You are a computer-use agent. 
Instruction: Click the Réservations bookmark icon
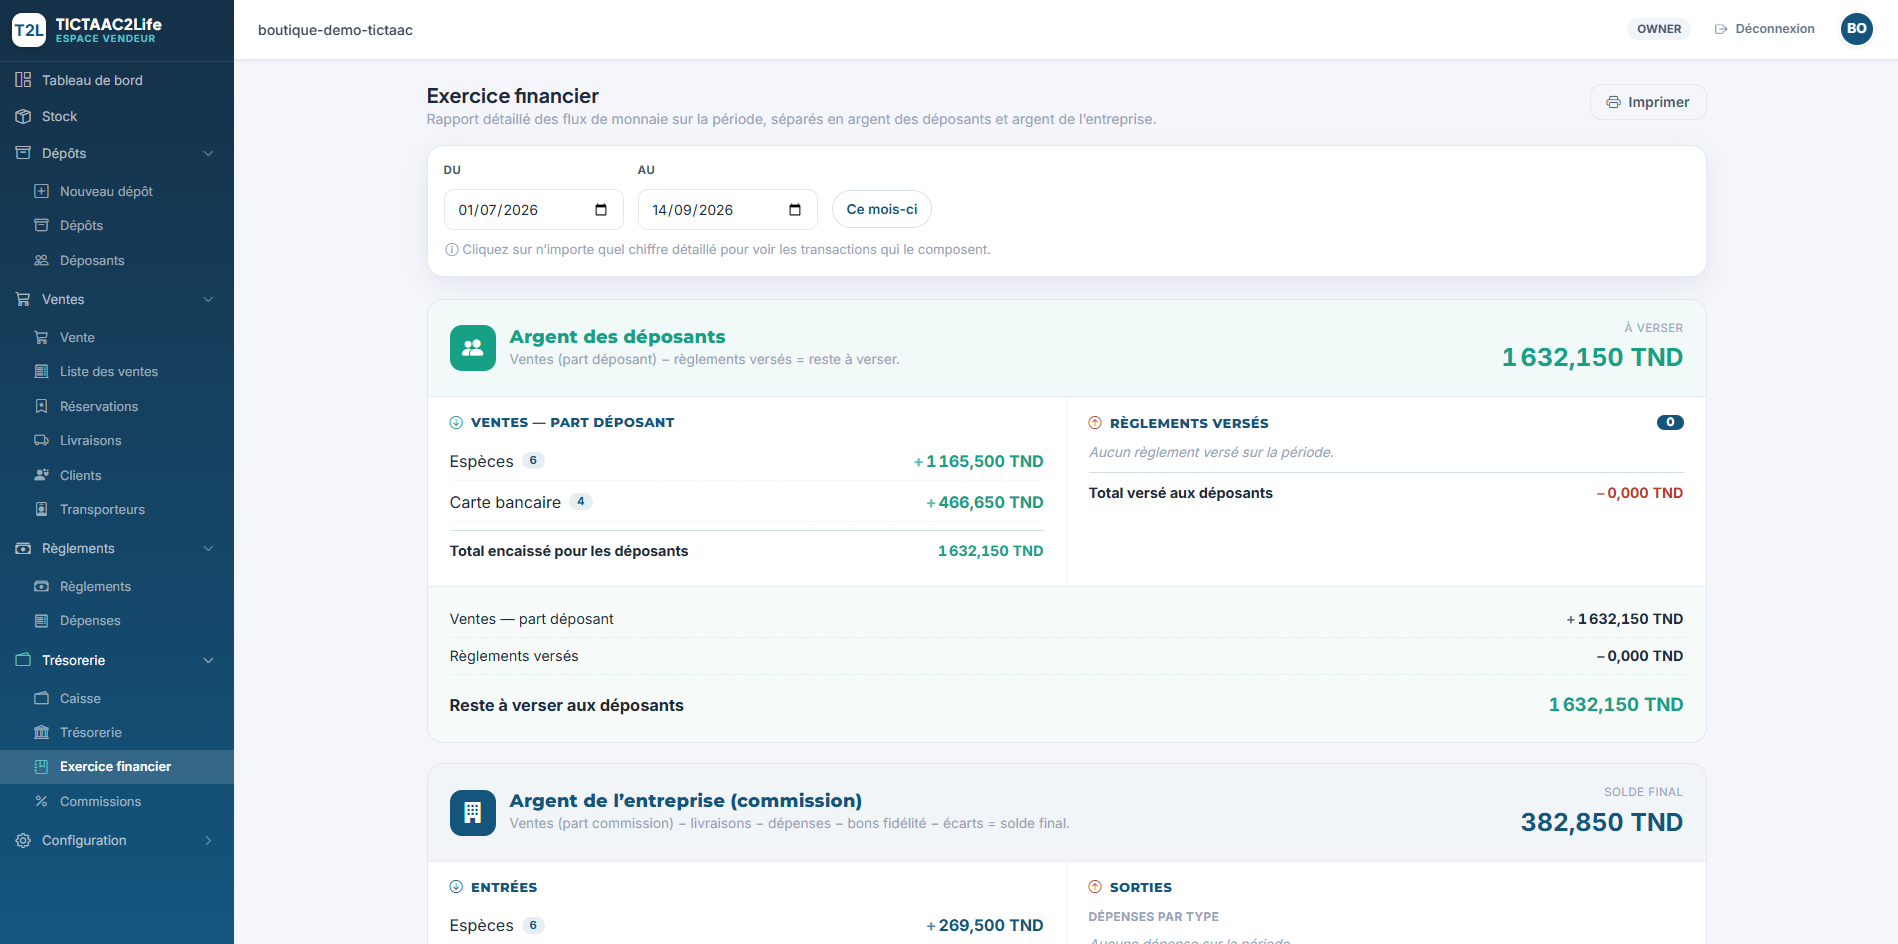coord(41,406)
